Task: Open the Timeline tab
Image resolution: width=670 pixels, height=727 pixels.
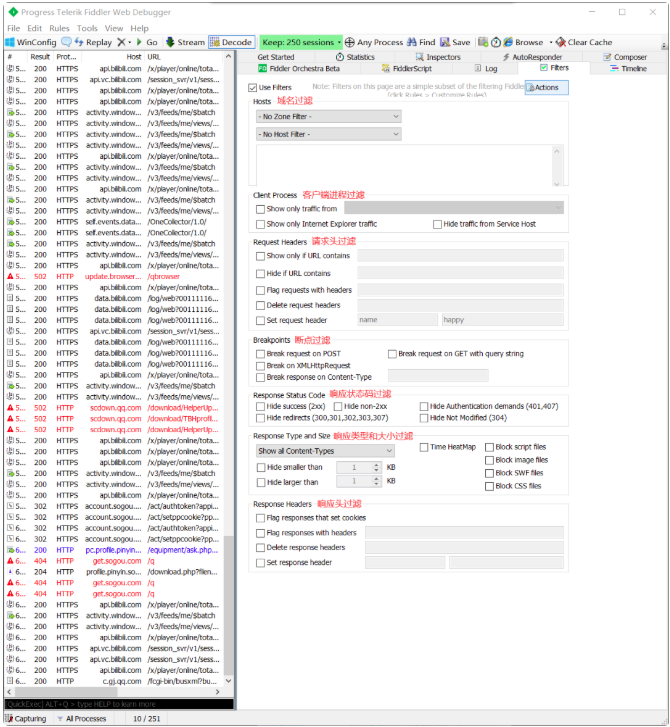Action: click(x=628, y=69)
